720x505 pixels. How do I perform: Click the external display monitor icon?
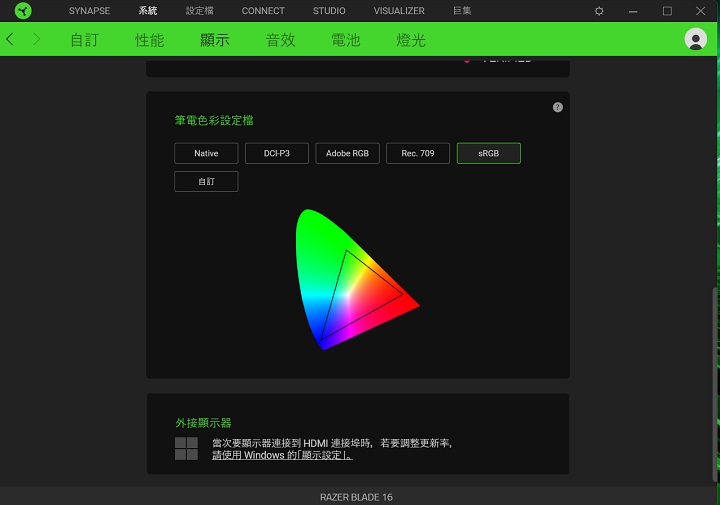[186, 449]
